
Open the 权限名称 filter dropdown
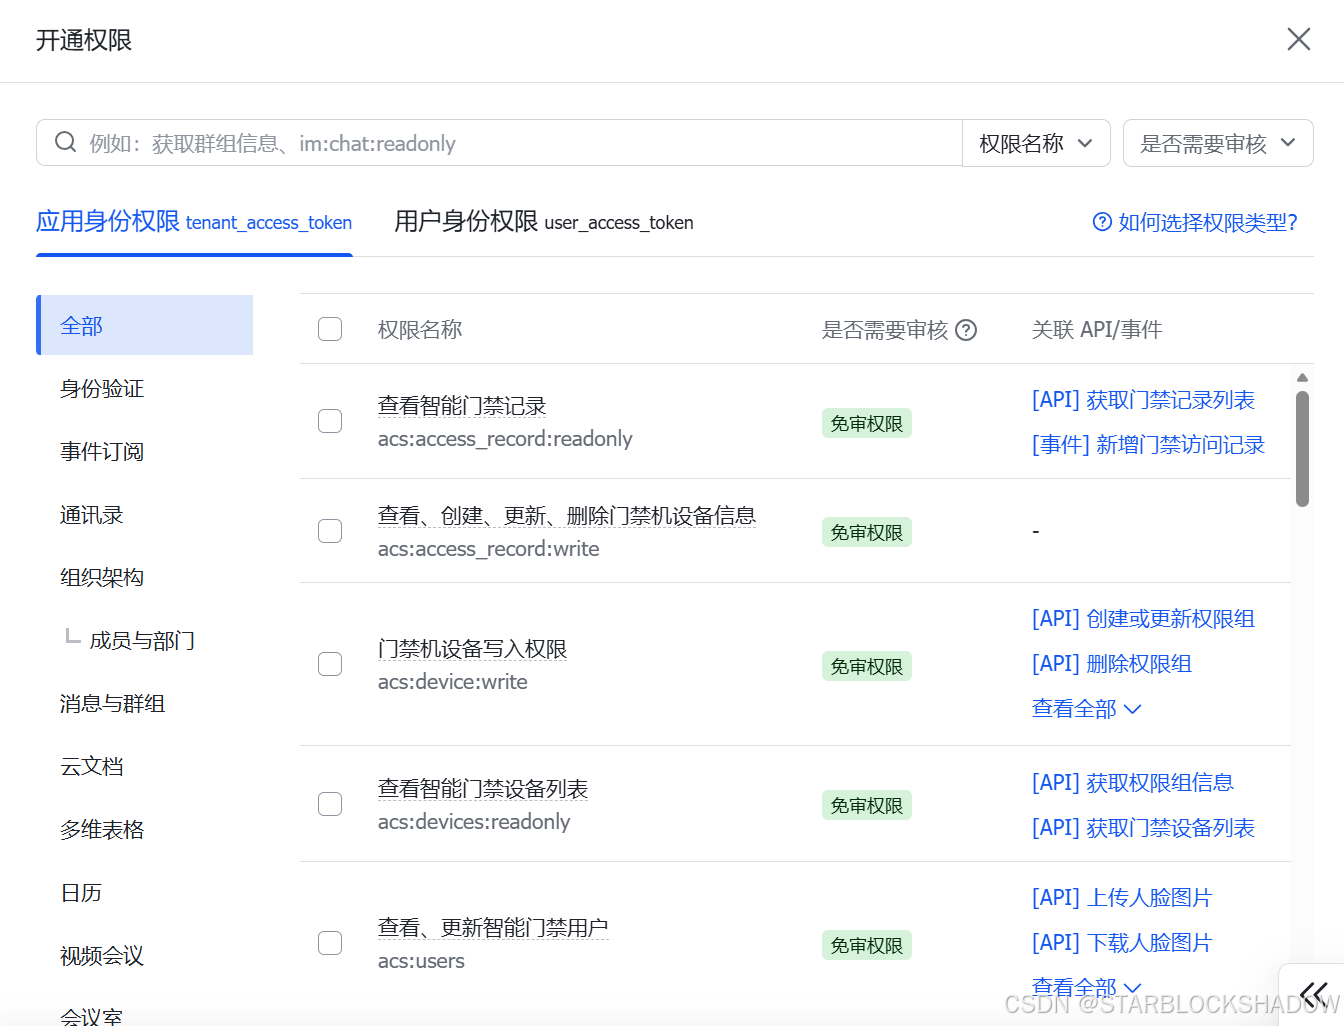(1036, 142)
